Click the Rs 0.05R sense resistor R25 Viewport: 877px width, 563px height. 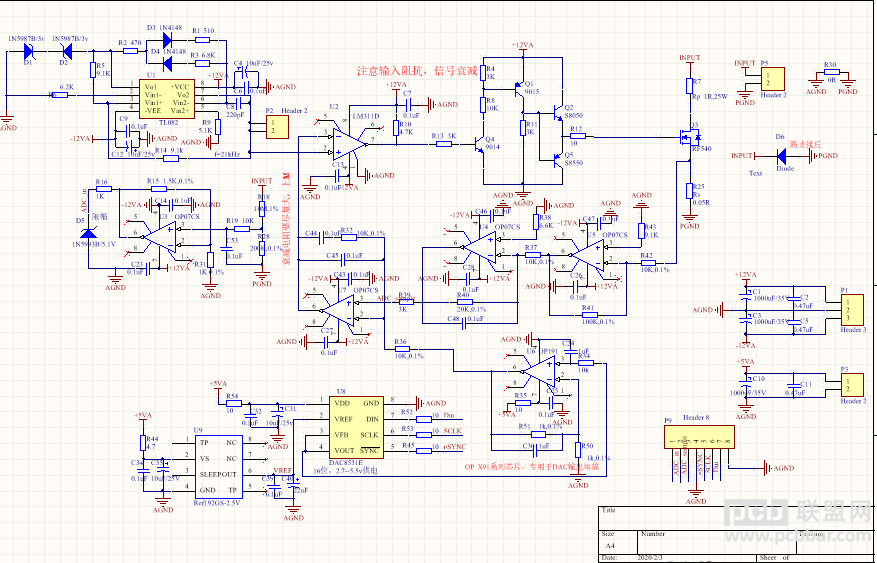[690, 191]
